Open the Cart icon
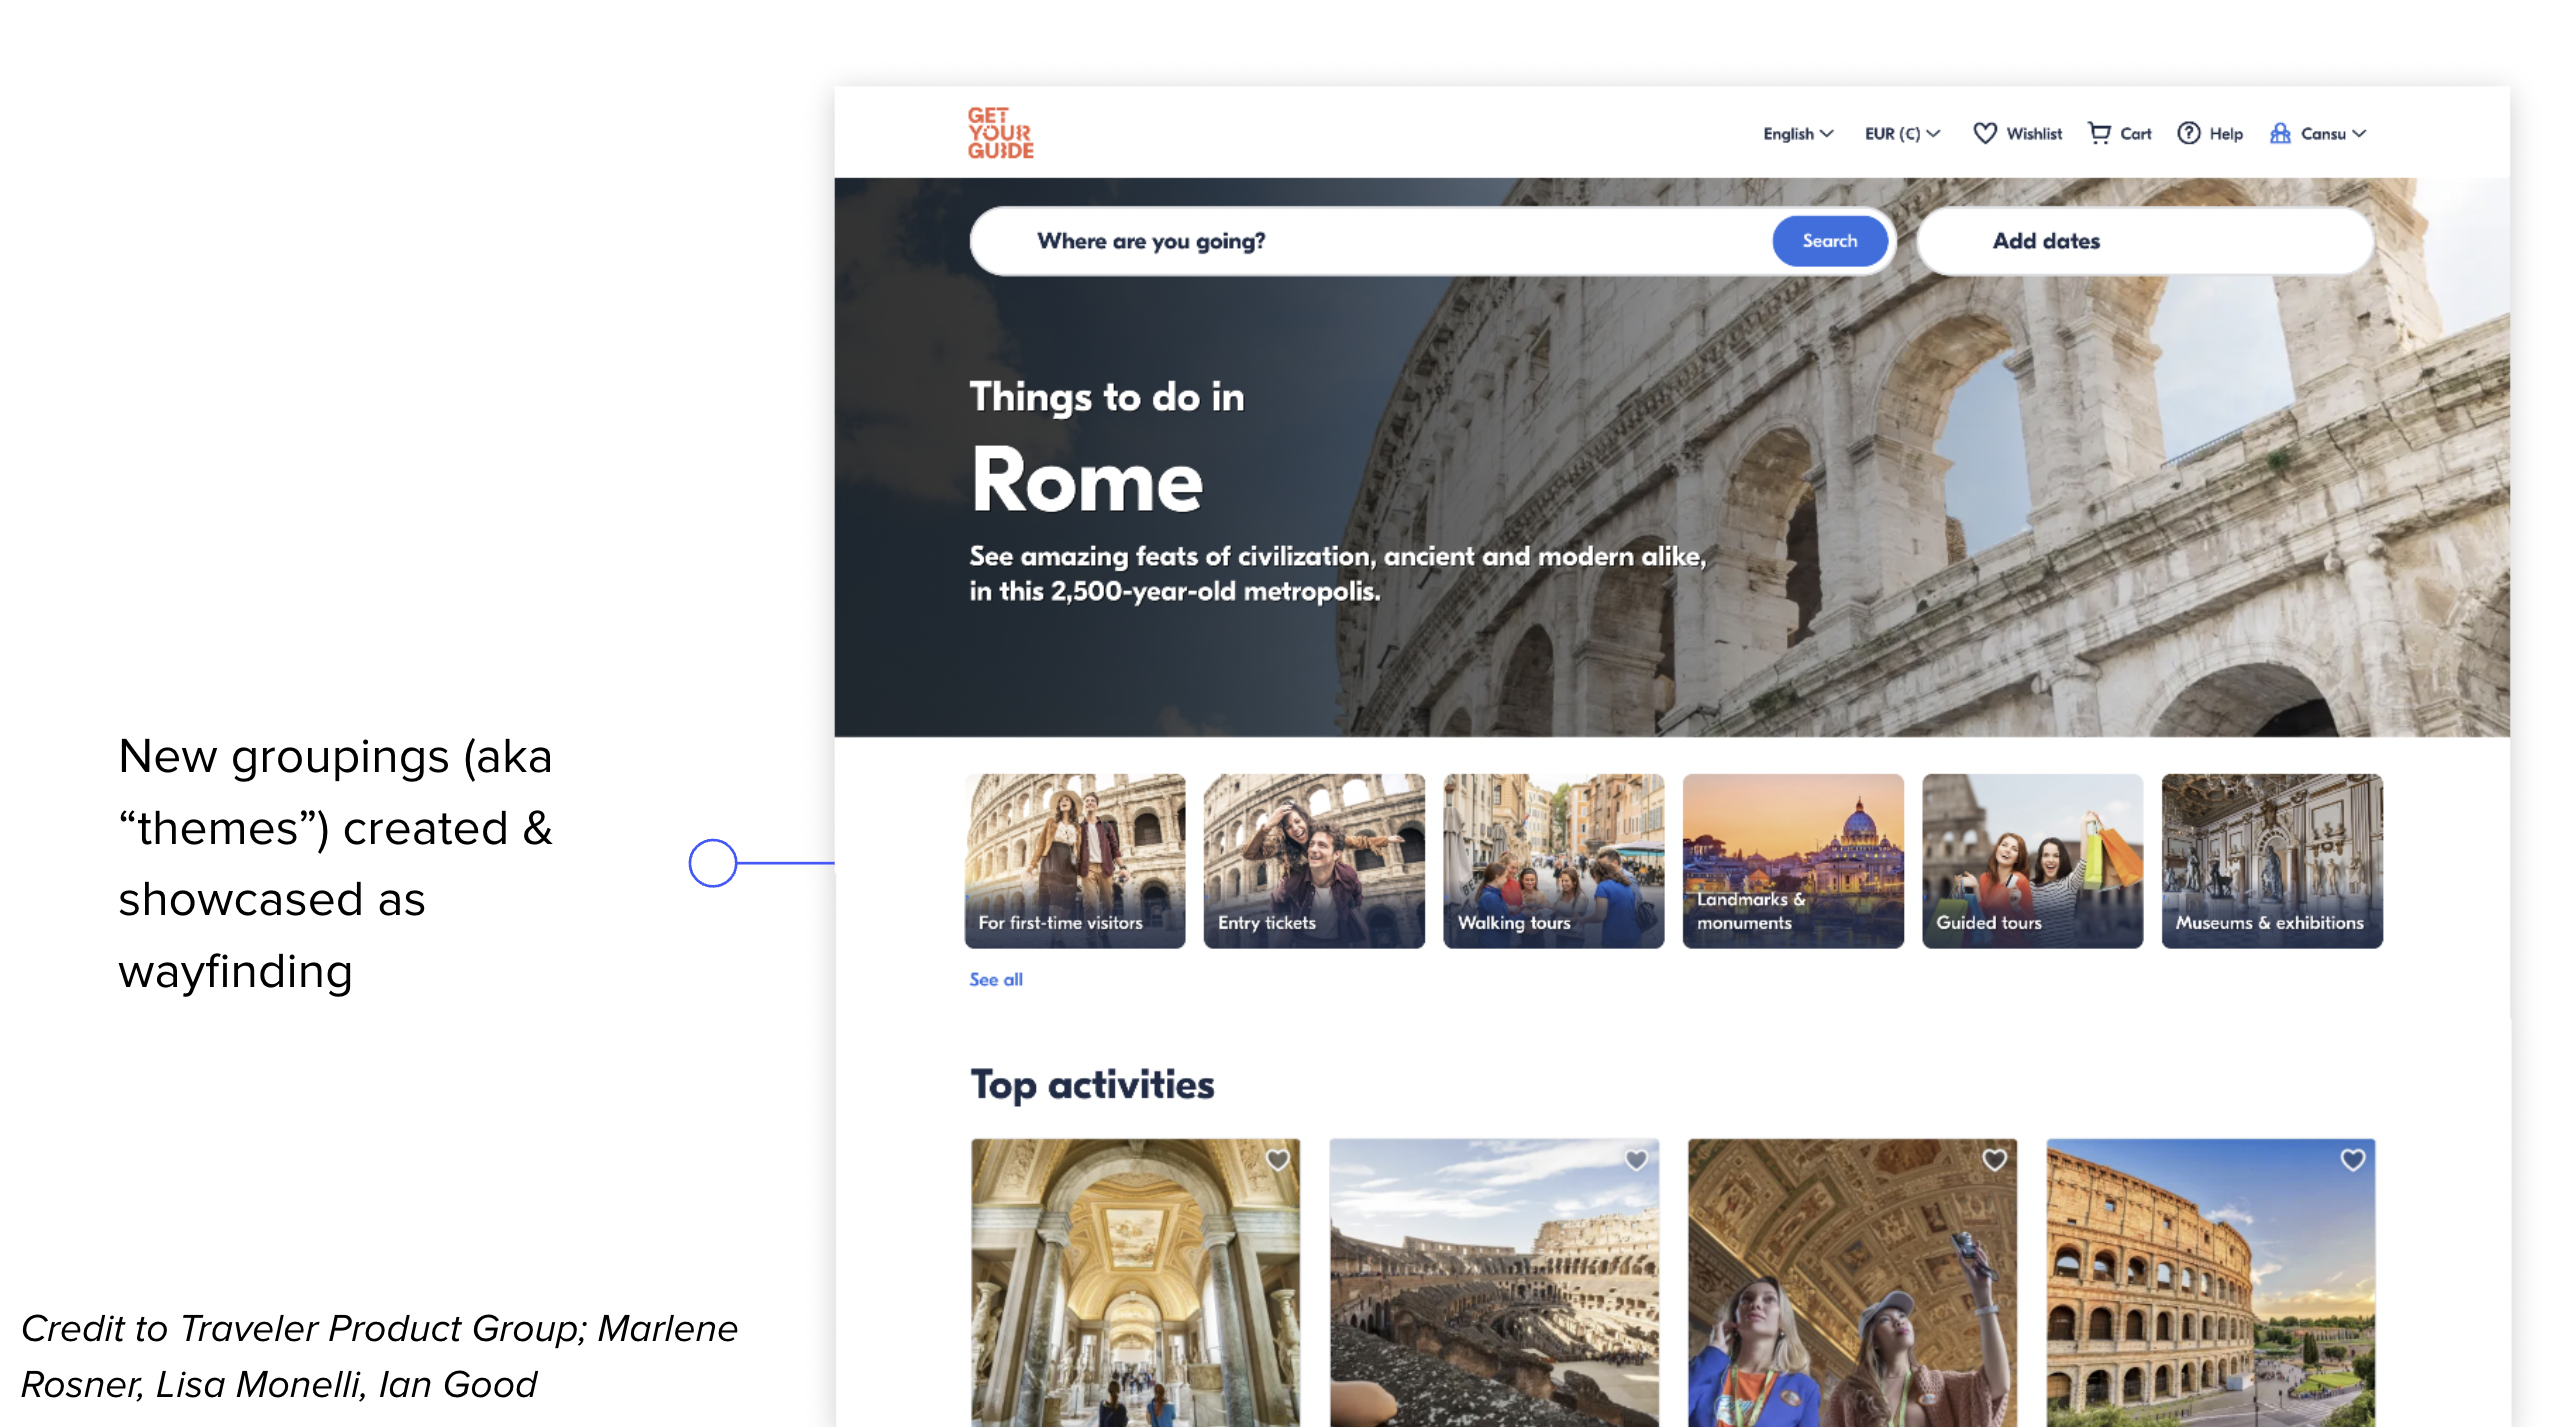 (2099, 133)
